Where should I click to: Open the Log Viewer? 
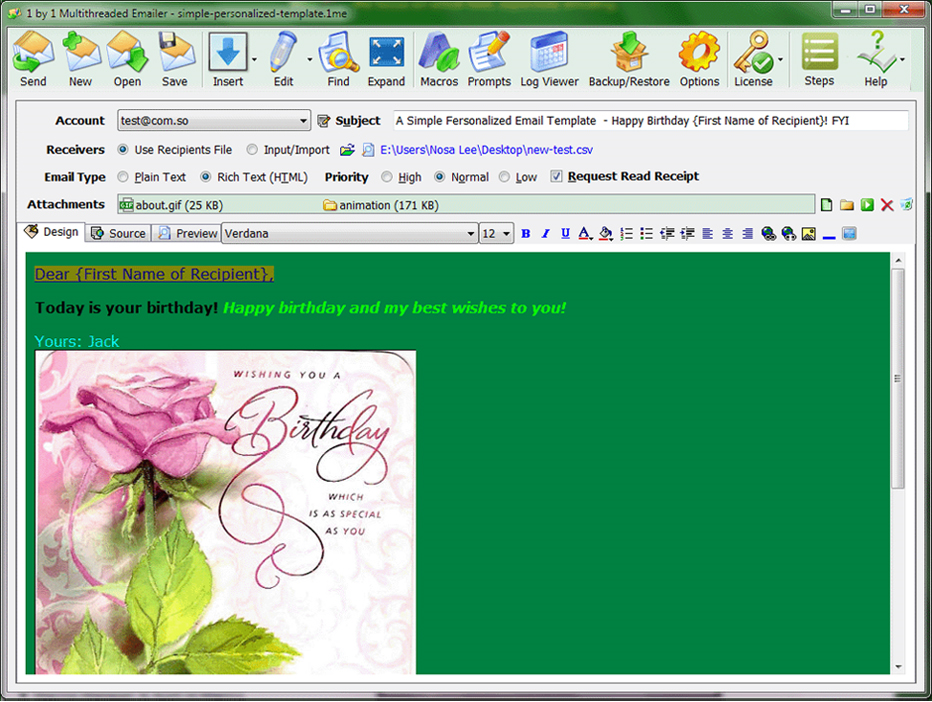(549, 59)
